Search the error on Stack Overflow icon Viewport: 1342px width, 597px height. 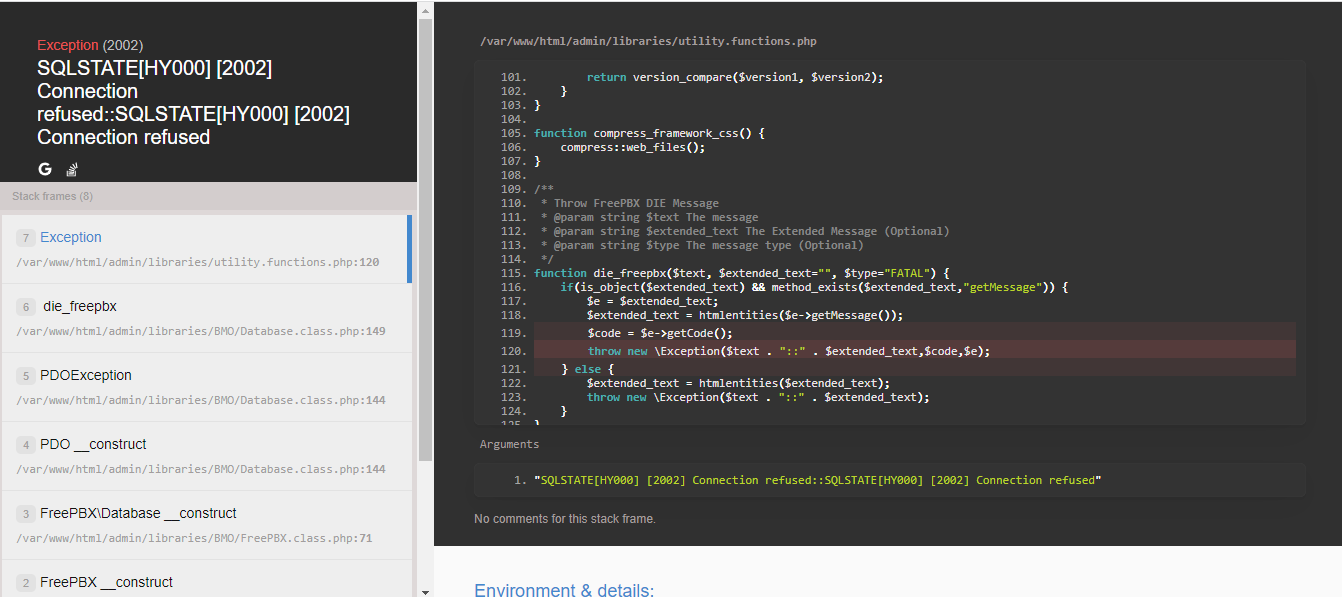tap(72, 169)
